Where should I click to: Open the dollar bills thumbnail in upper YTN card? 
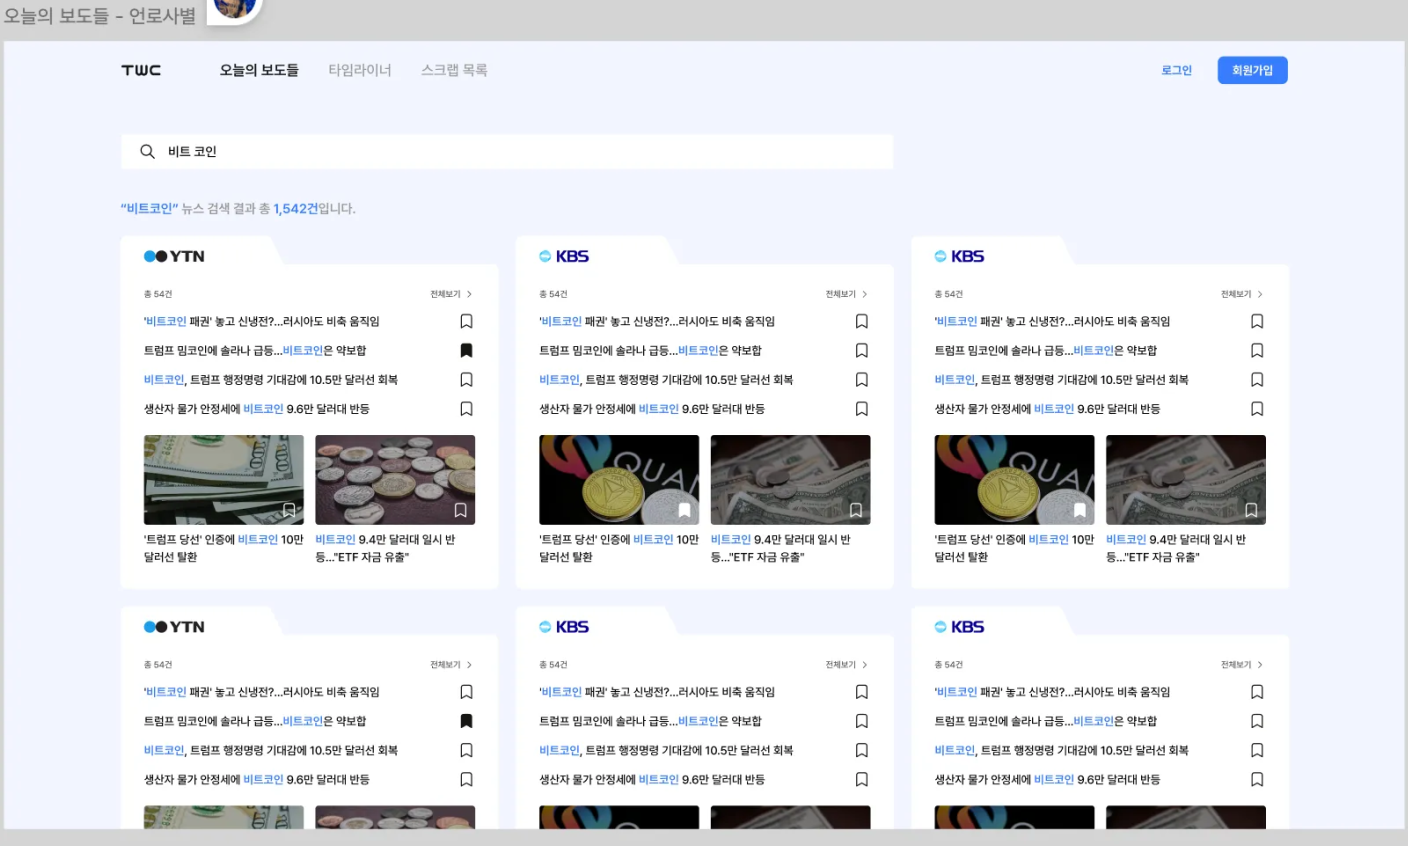(223, 479)
